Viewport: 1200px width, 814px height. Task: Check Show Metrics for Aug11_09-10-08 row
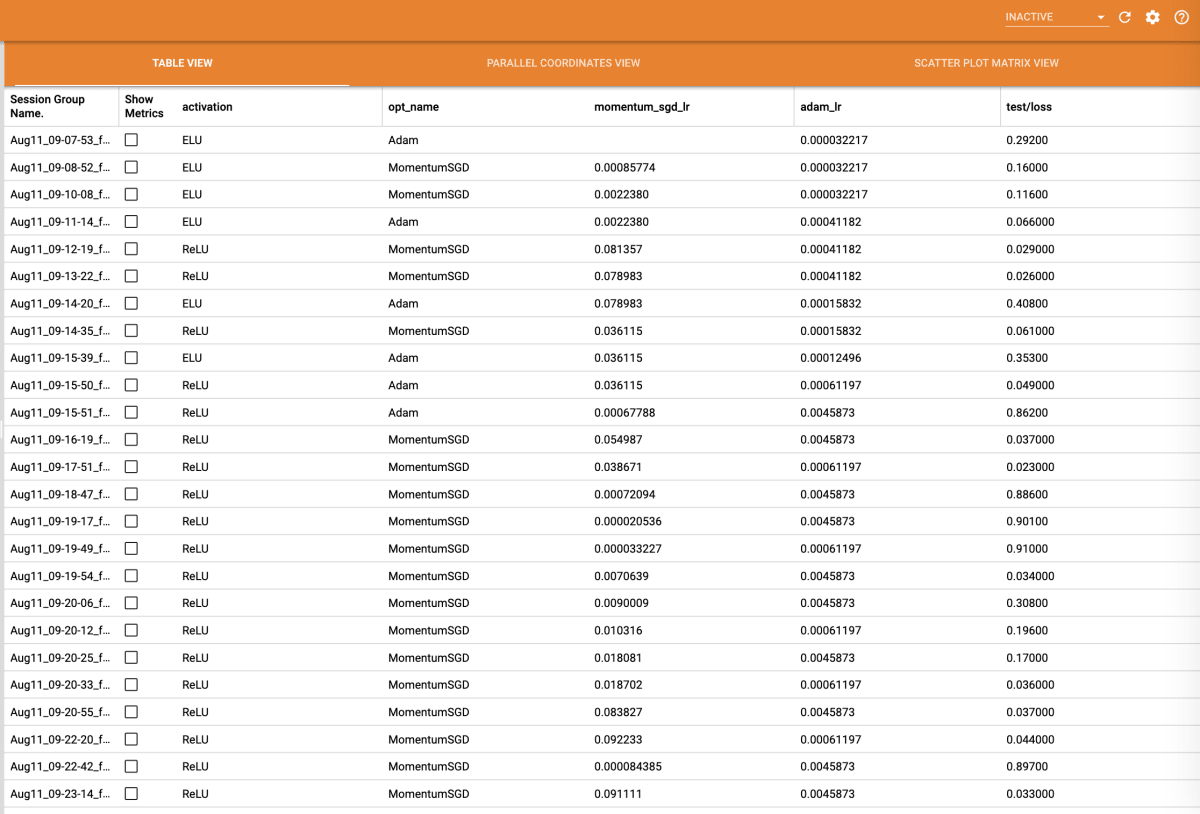point(131,194)
